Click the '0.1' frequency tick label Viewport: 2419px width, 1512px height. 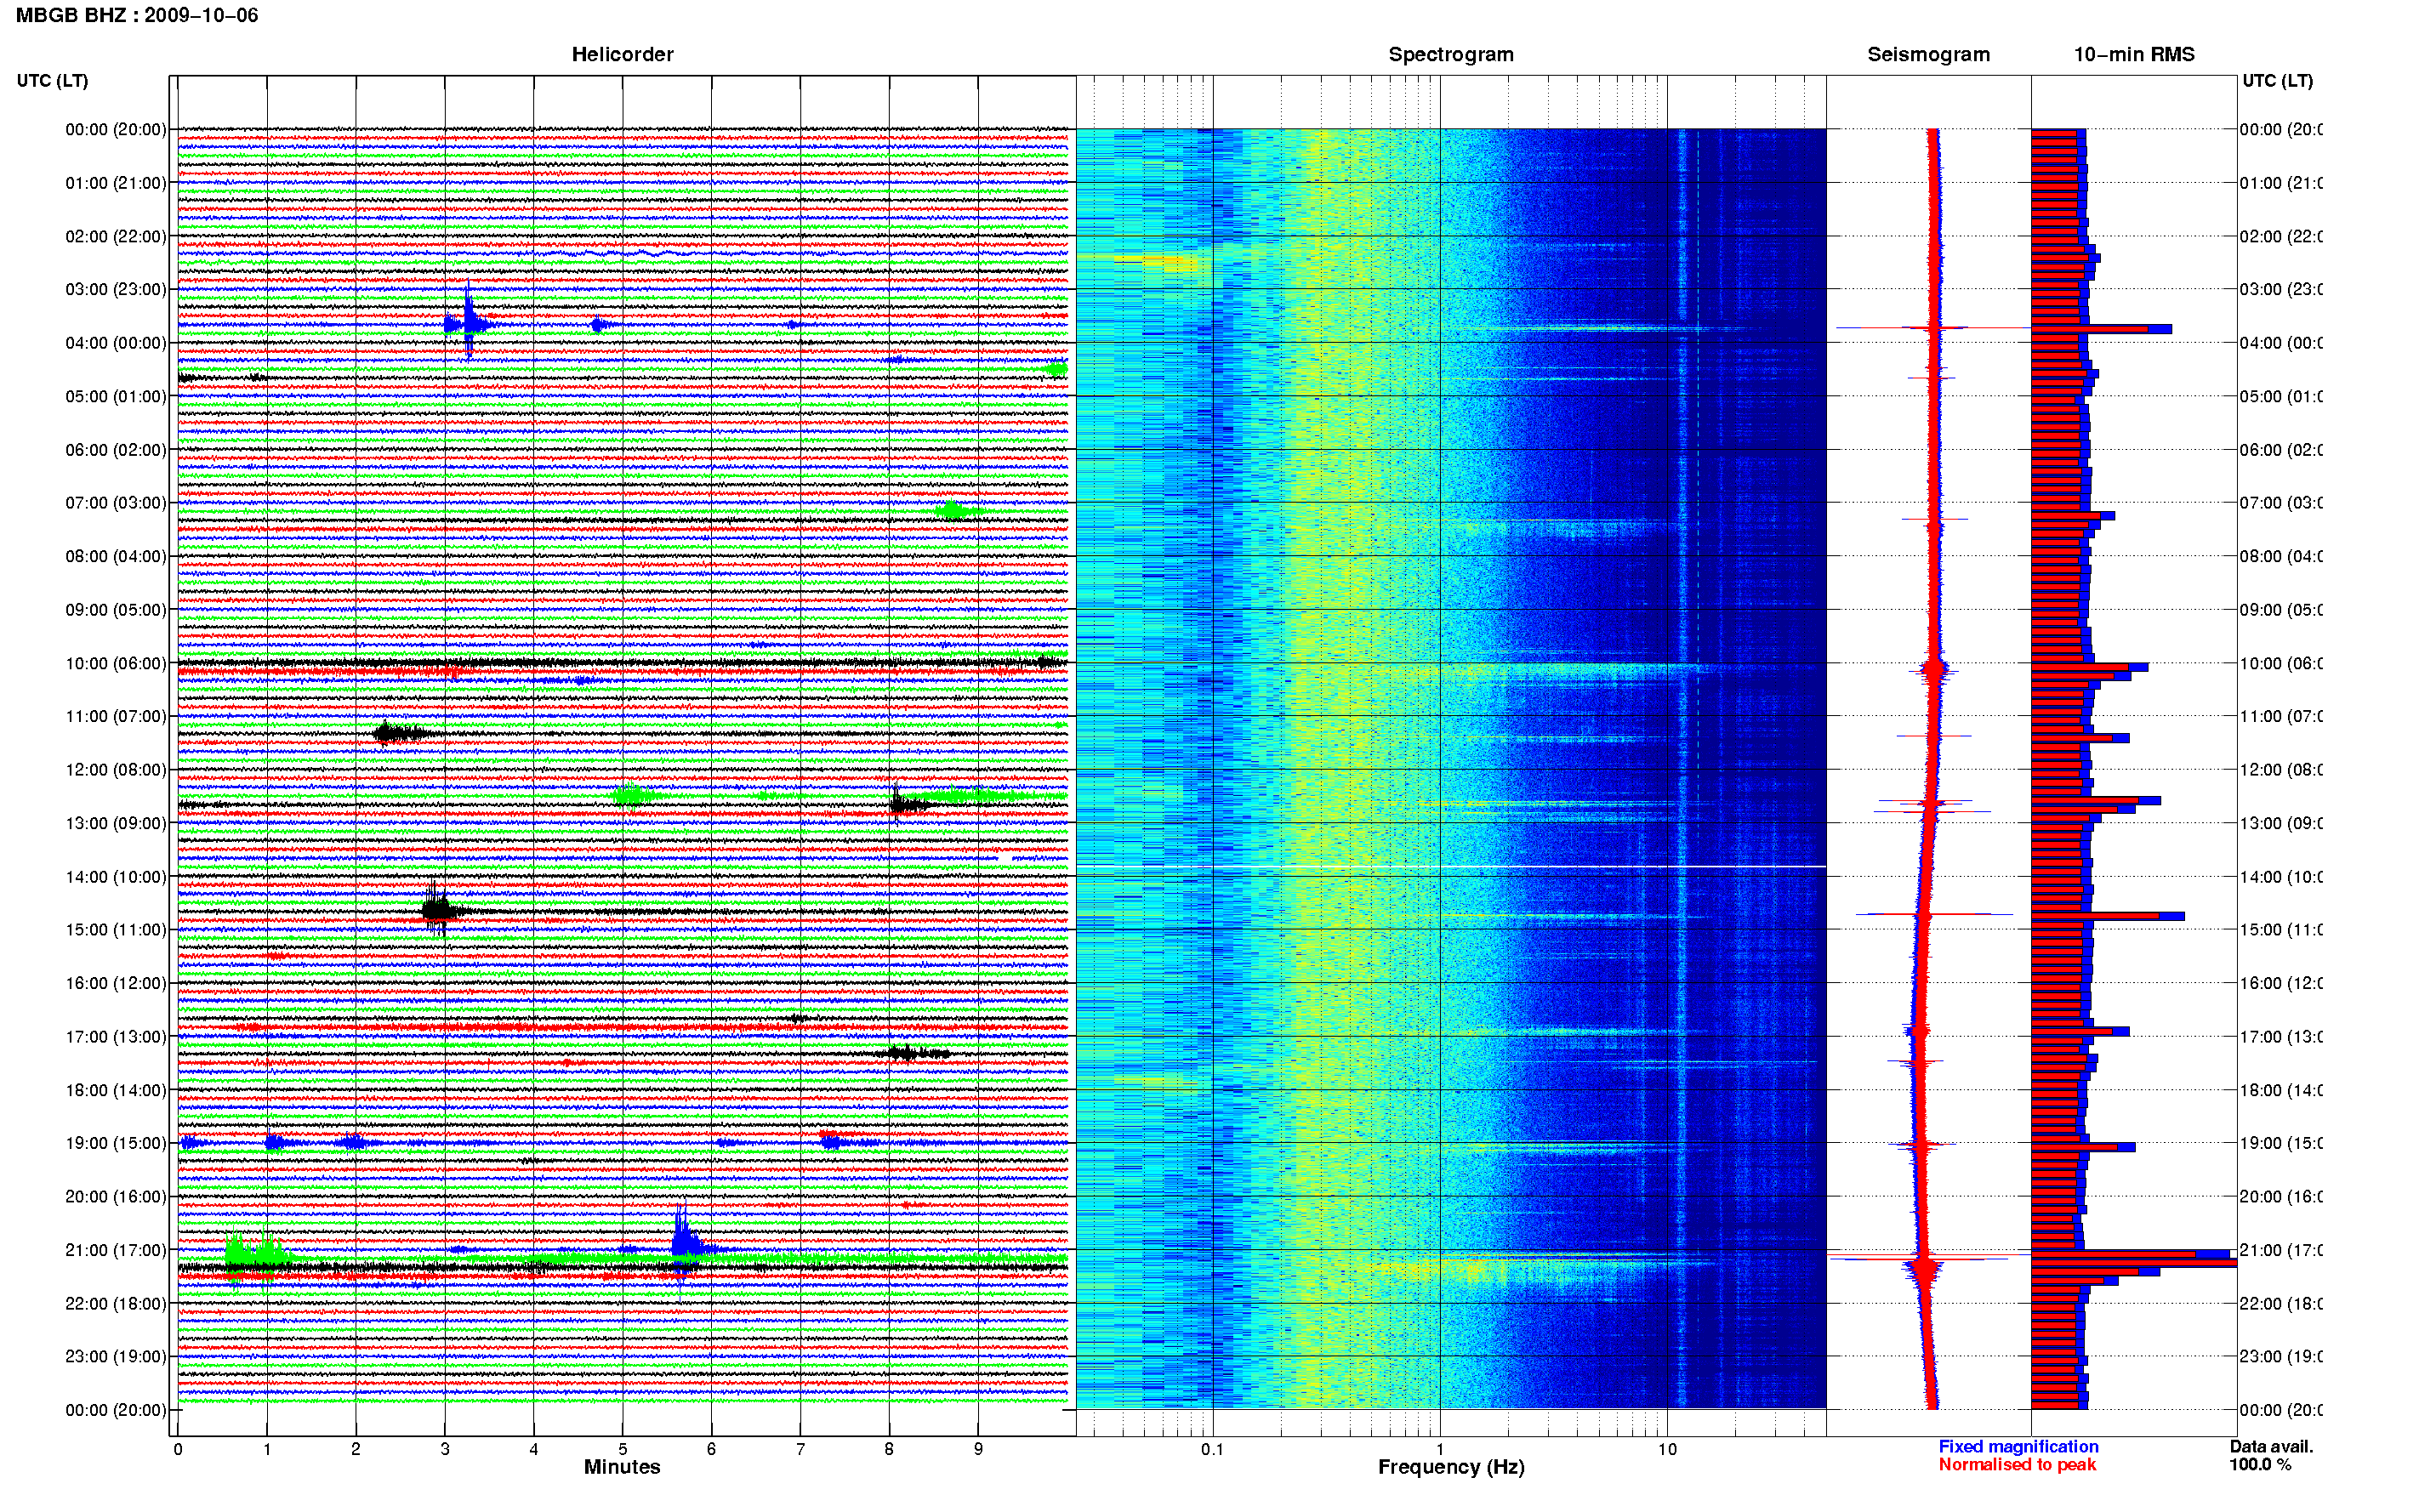coord(1212,1448)
